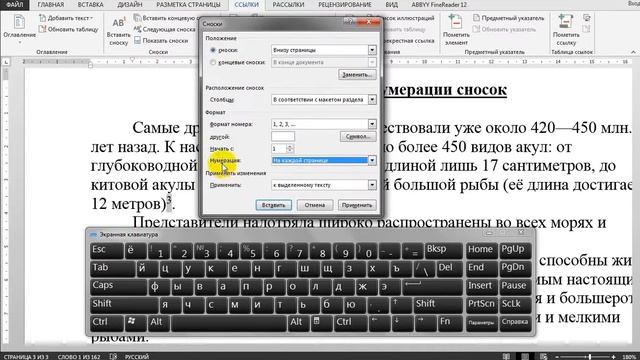Click the proofing icon in status bar
This screenshot has width=640, height=360.
coord(113,357)
